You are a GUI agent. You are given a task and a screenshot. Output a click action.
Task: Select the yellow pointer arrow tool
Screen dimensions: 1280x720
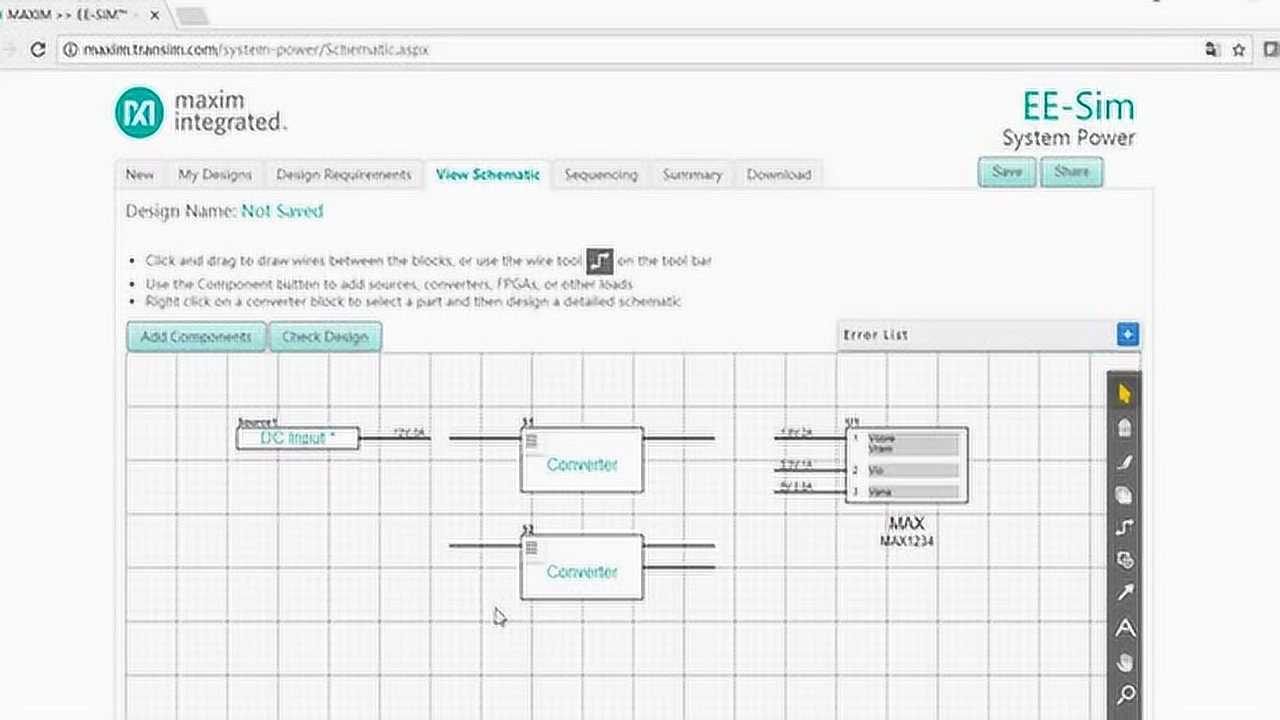tap(1124, 394)
